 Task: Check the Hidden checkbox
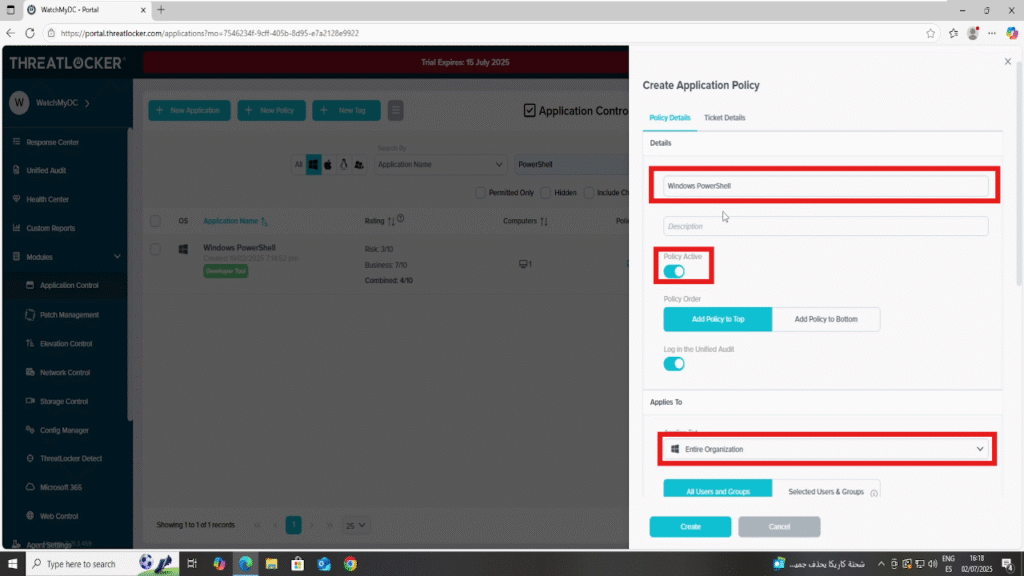(546, 193)
